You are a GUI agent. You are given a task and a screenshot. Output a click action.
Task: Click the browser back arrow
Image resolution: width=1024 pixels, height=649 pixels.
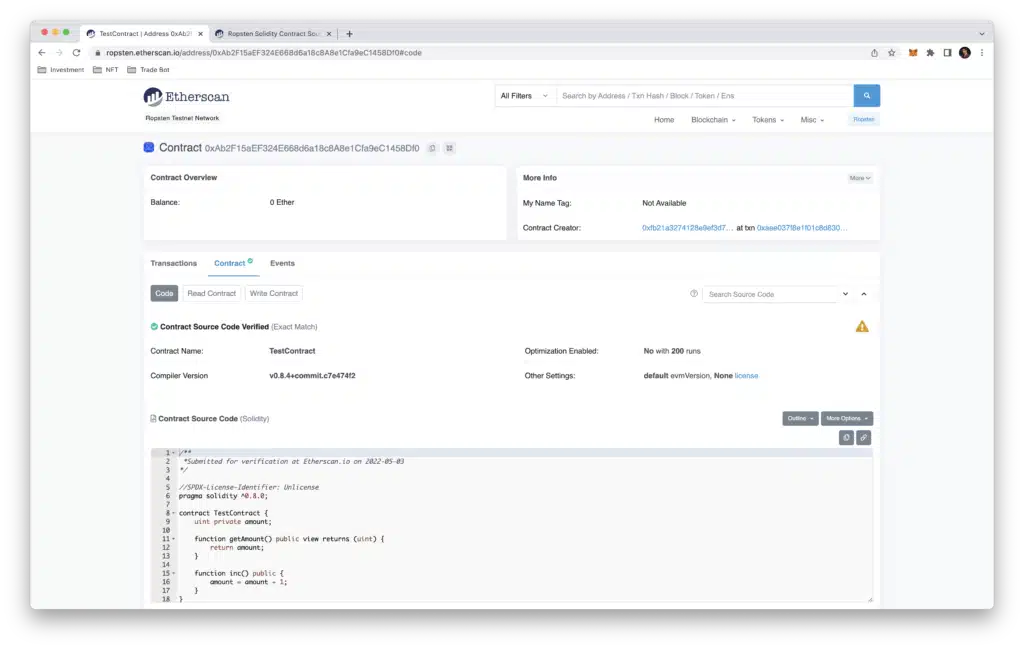click(42, 53)
